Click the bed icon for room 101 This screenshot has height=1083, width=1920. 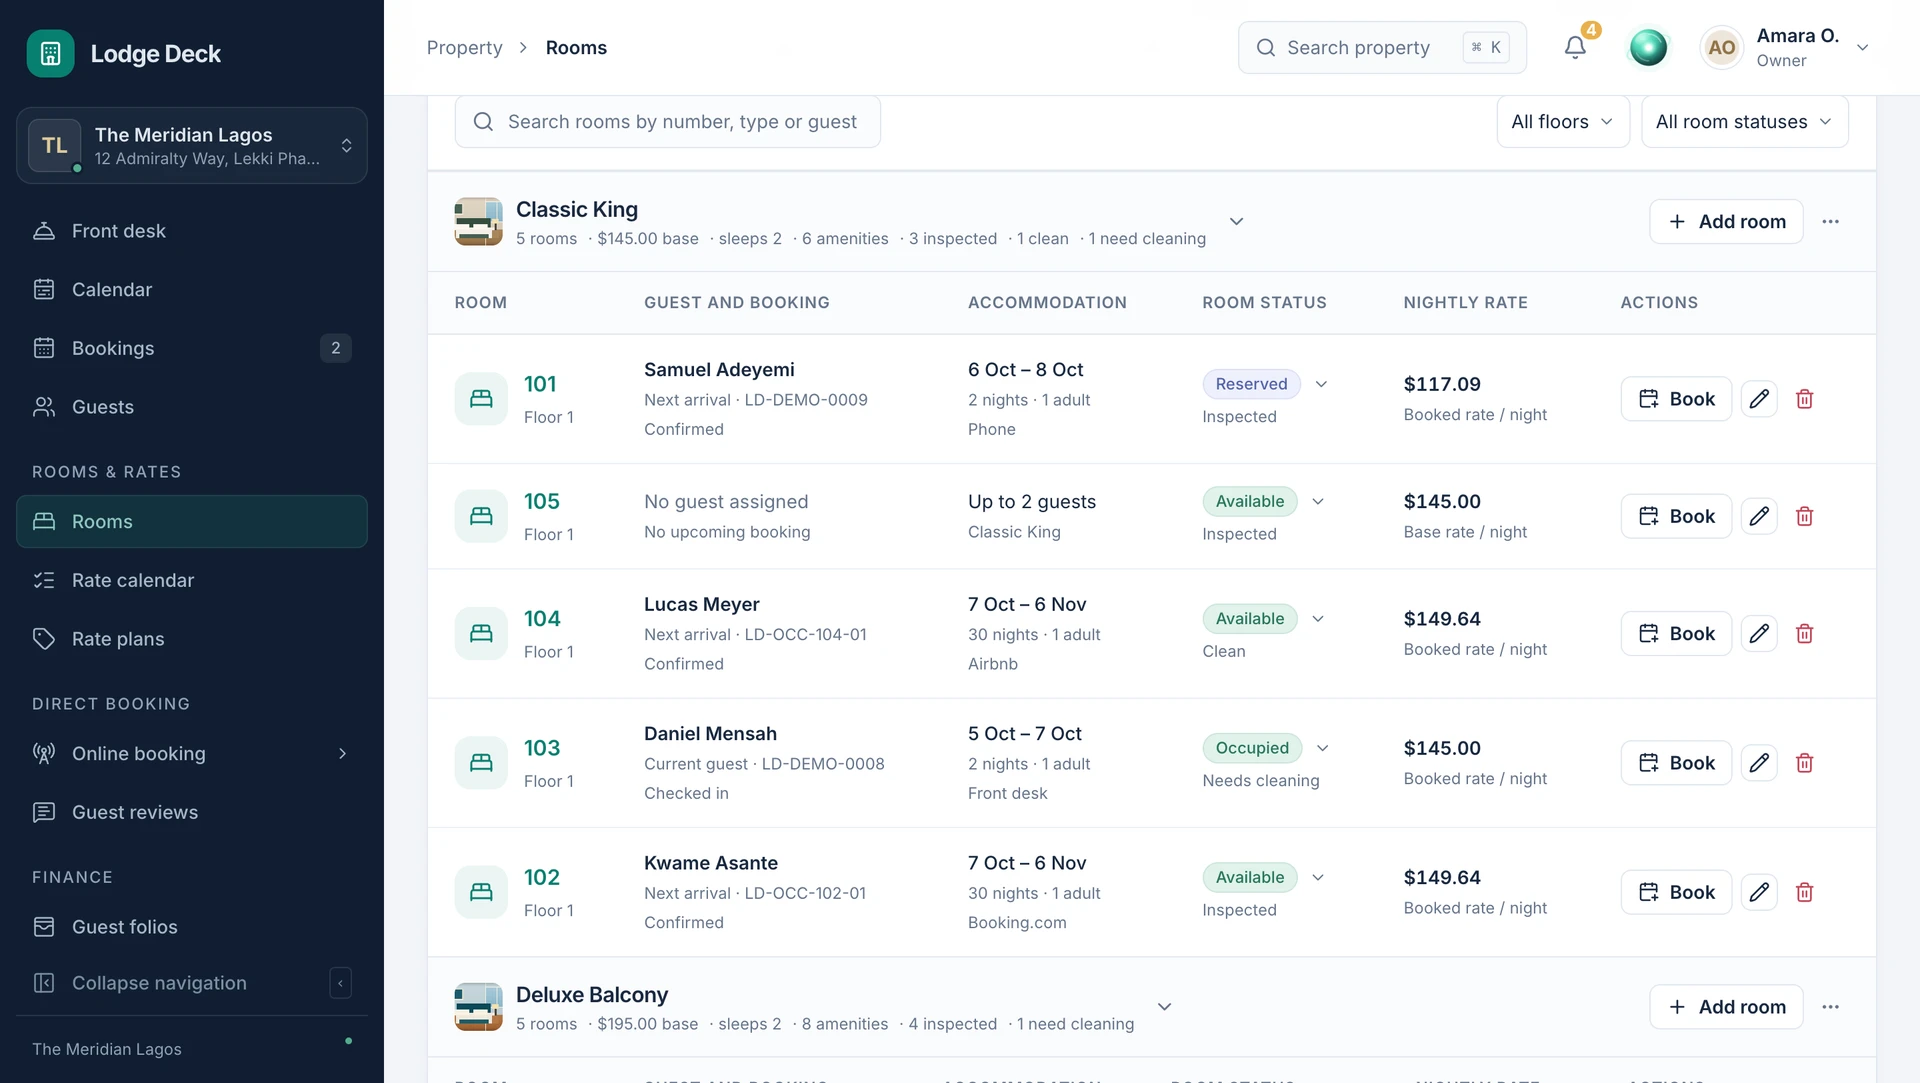coord(481,399)
